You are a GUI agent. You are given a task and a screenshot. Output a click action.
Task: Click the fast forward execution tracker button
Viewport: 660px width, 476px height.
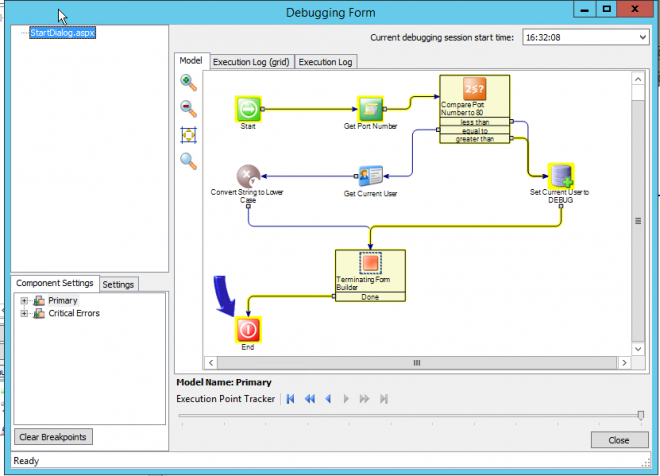coord(365,399)
